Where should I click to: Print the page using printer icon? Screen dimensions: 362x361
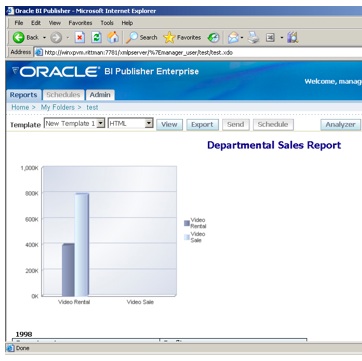tap(253, 38)
